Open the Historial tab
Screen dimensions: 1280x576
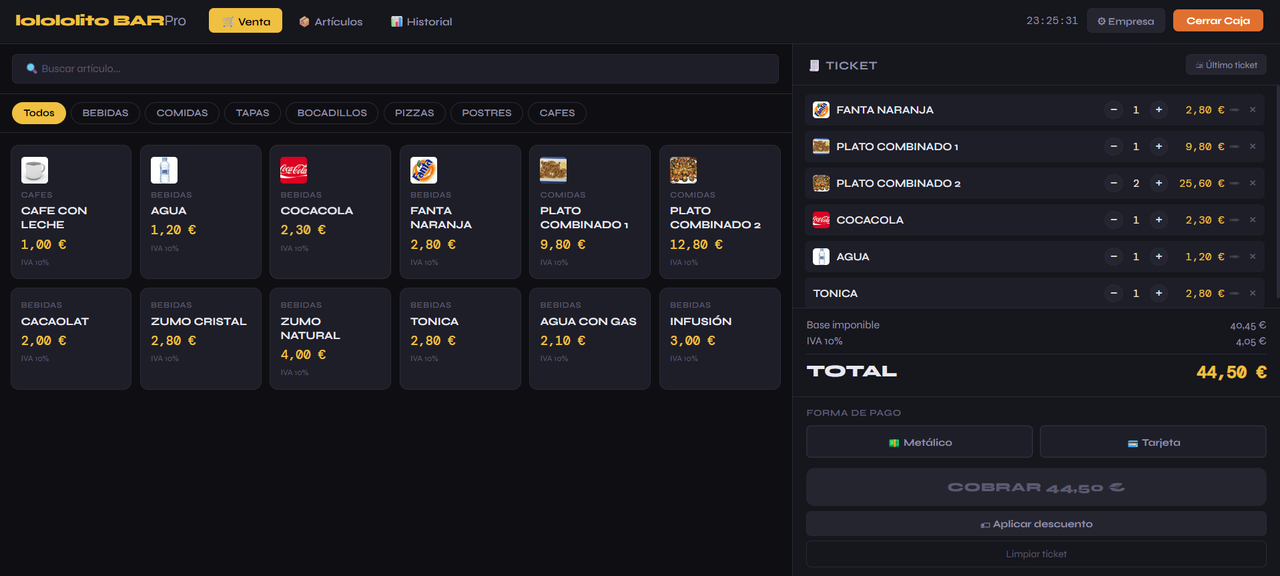click(x=421, y=21)
